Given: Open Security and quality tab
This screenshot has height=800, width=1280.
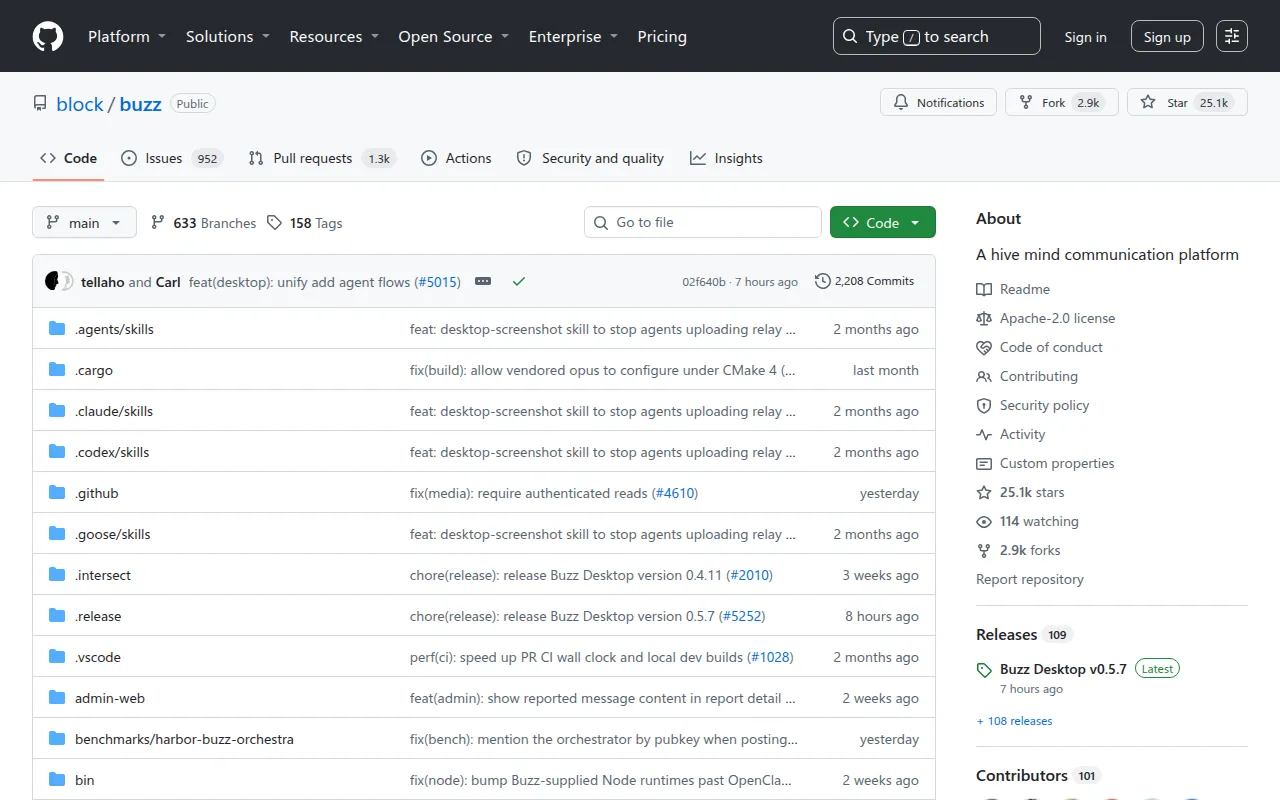Looking at the screenshot, I should coord(590,158).
